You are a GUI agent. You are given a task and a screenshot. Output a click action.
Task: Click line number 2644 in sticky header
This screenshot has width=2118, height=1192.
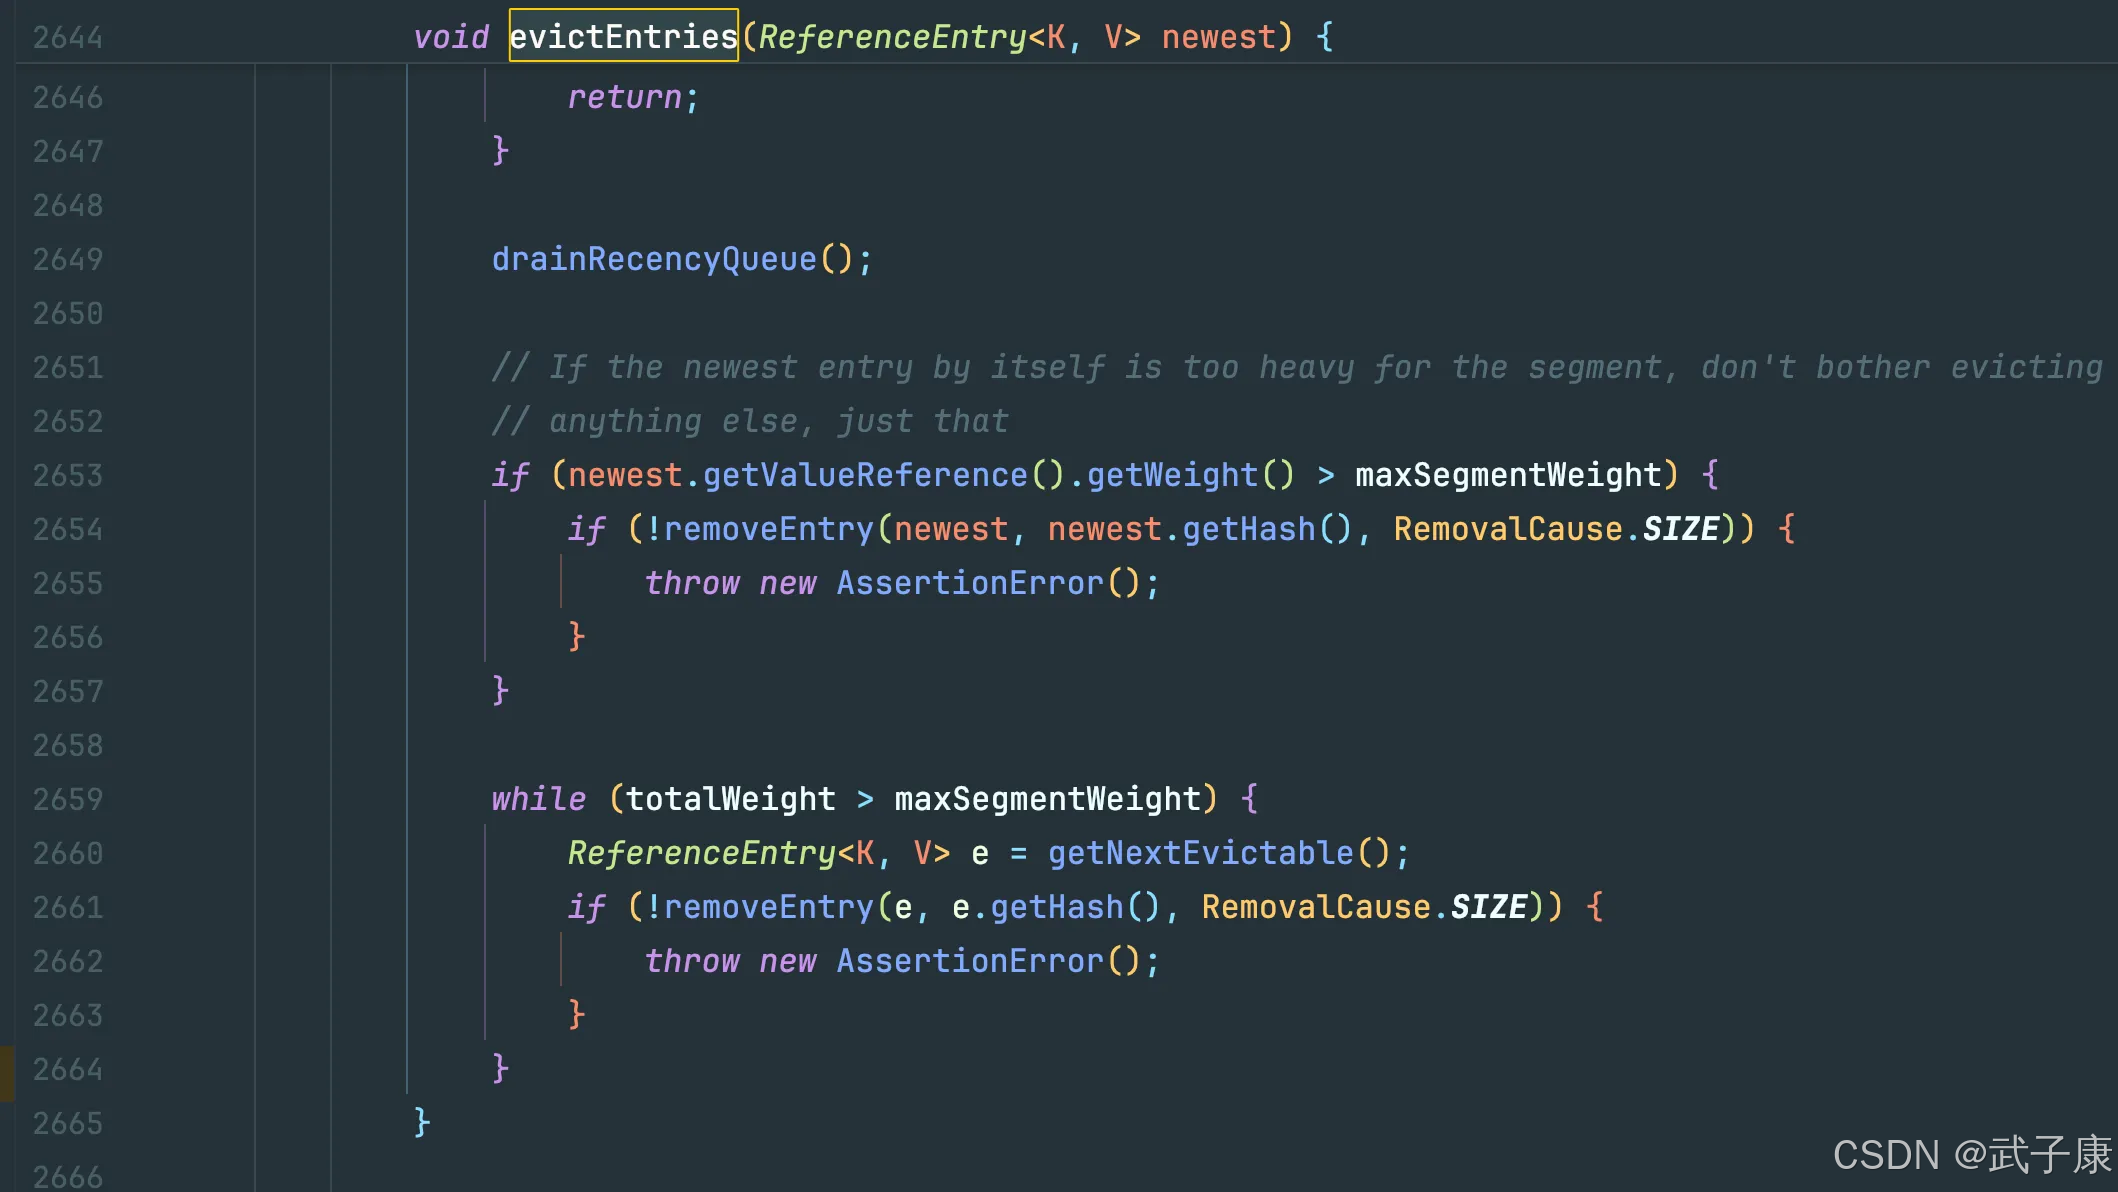coord(68,37)
